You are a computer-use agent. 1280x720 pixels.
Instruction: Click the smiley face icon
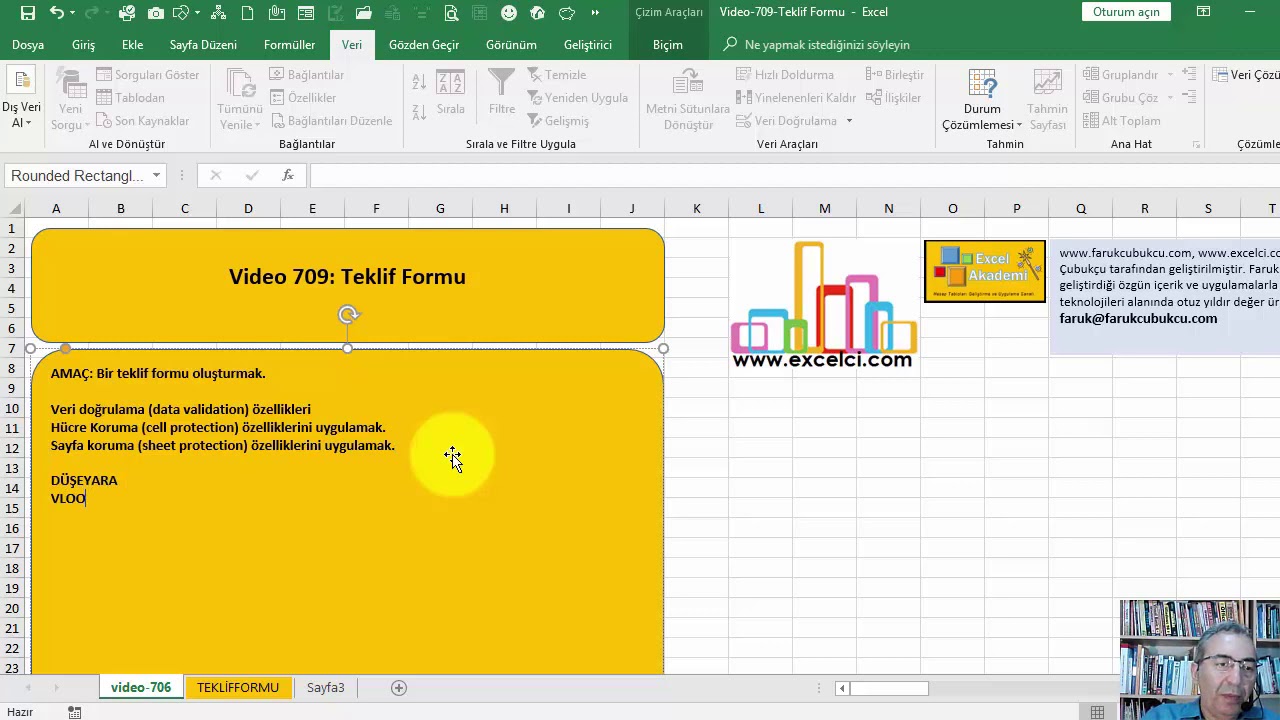pyautogui.click(x=509, y=13)
